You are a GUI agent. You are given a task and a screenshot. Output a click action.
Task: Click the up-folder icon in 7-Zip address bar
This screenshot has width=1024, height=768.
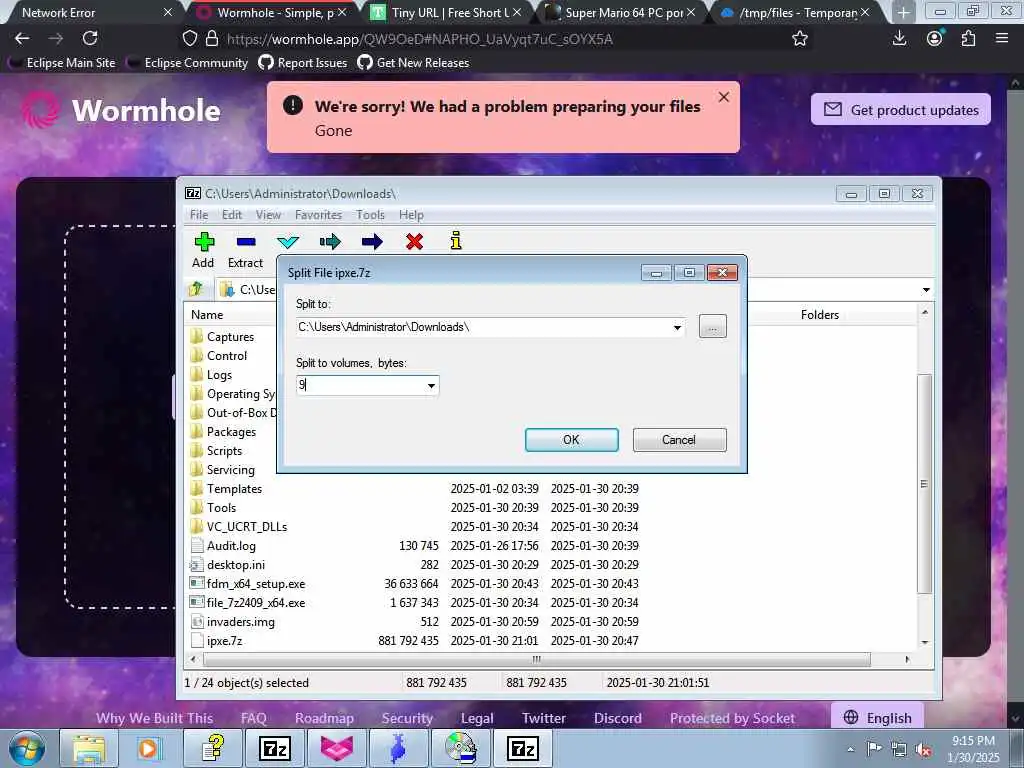(196, 289)
